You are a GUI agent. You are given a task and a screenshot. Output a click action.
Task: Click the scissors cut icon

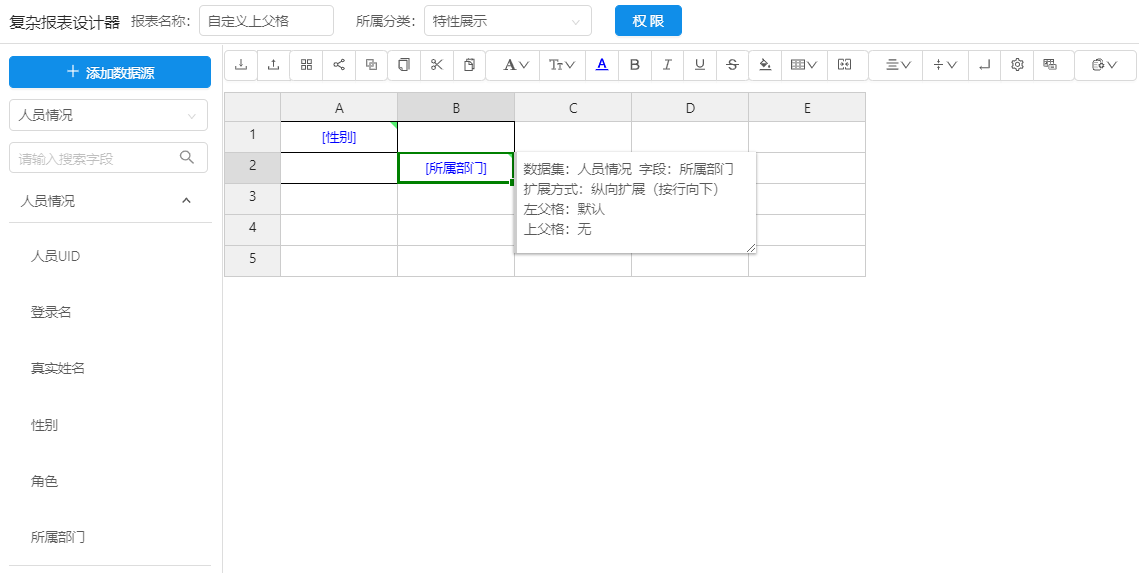click(436, 65)
